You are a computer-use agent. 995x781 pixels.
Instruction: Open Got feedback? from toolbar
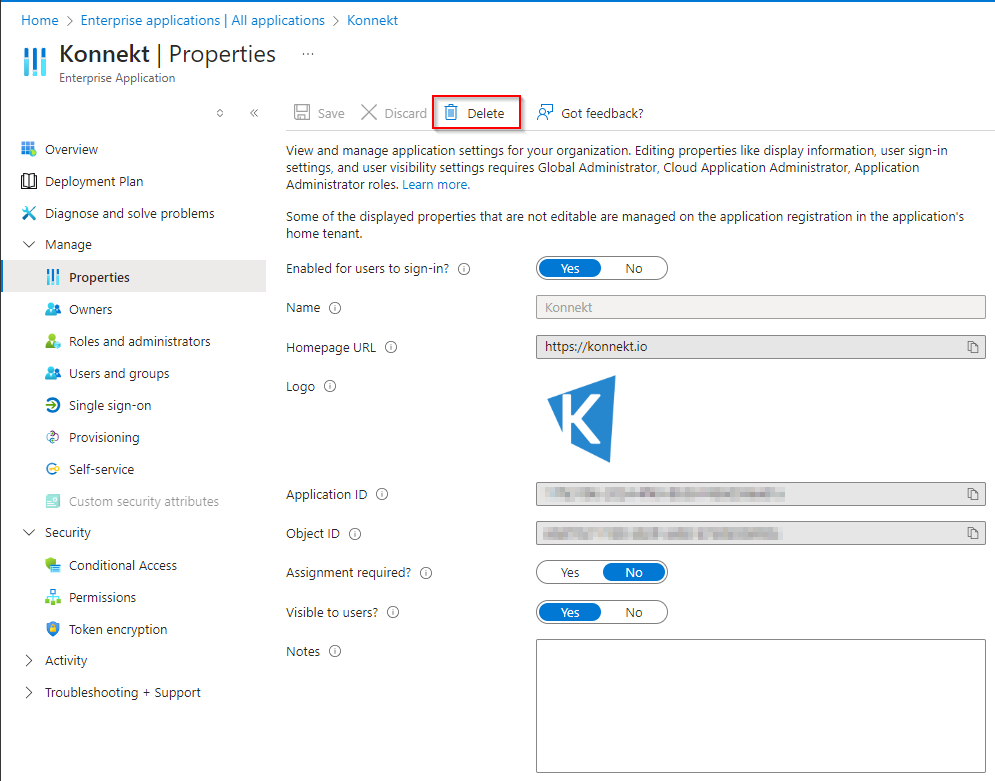pos(590,113)
